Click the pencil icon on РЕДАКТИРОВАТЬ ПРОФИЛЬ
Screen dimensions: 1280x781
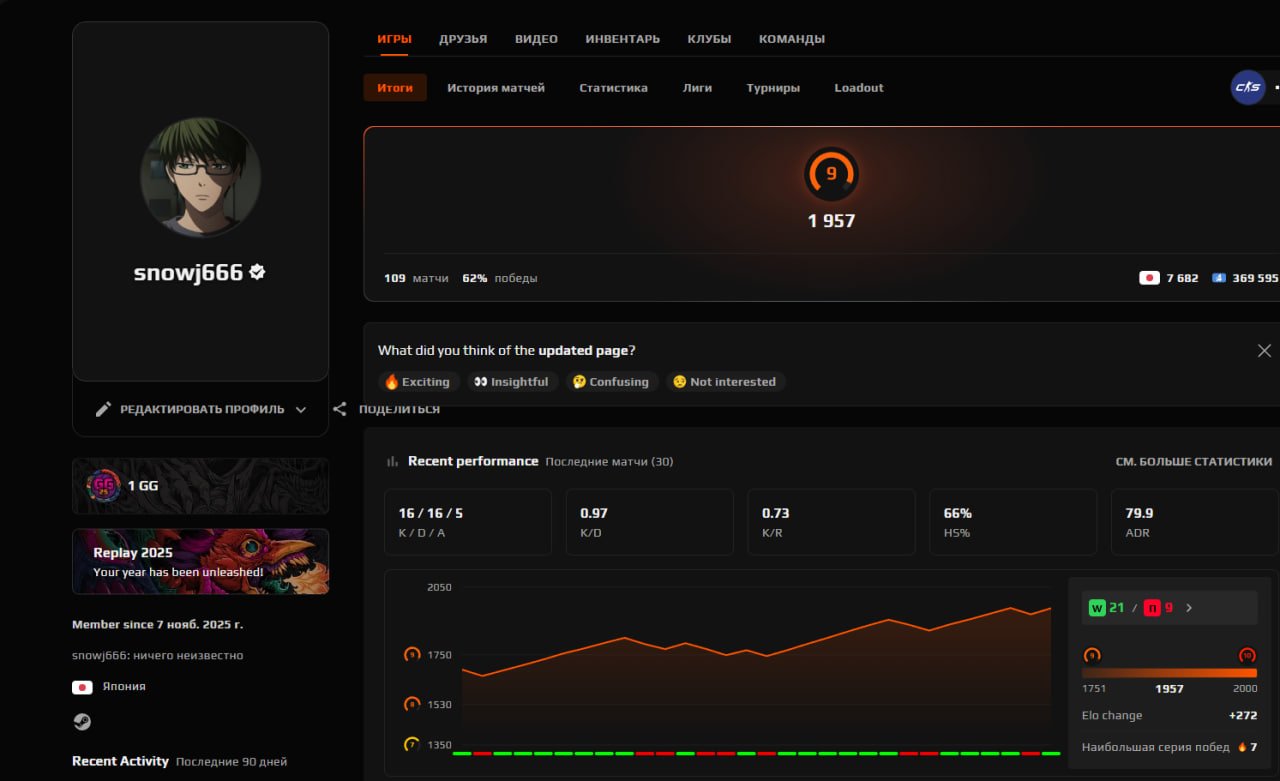[x=105, y=408]
